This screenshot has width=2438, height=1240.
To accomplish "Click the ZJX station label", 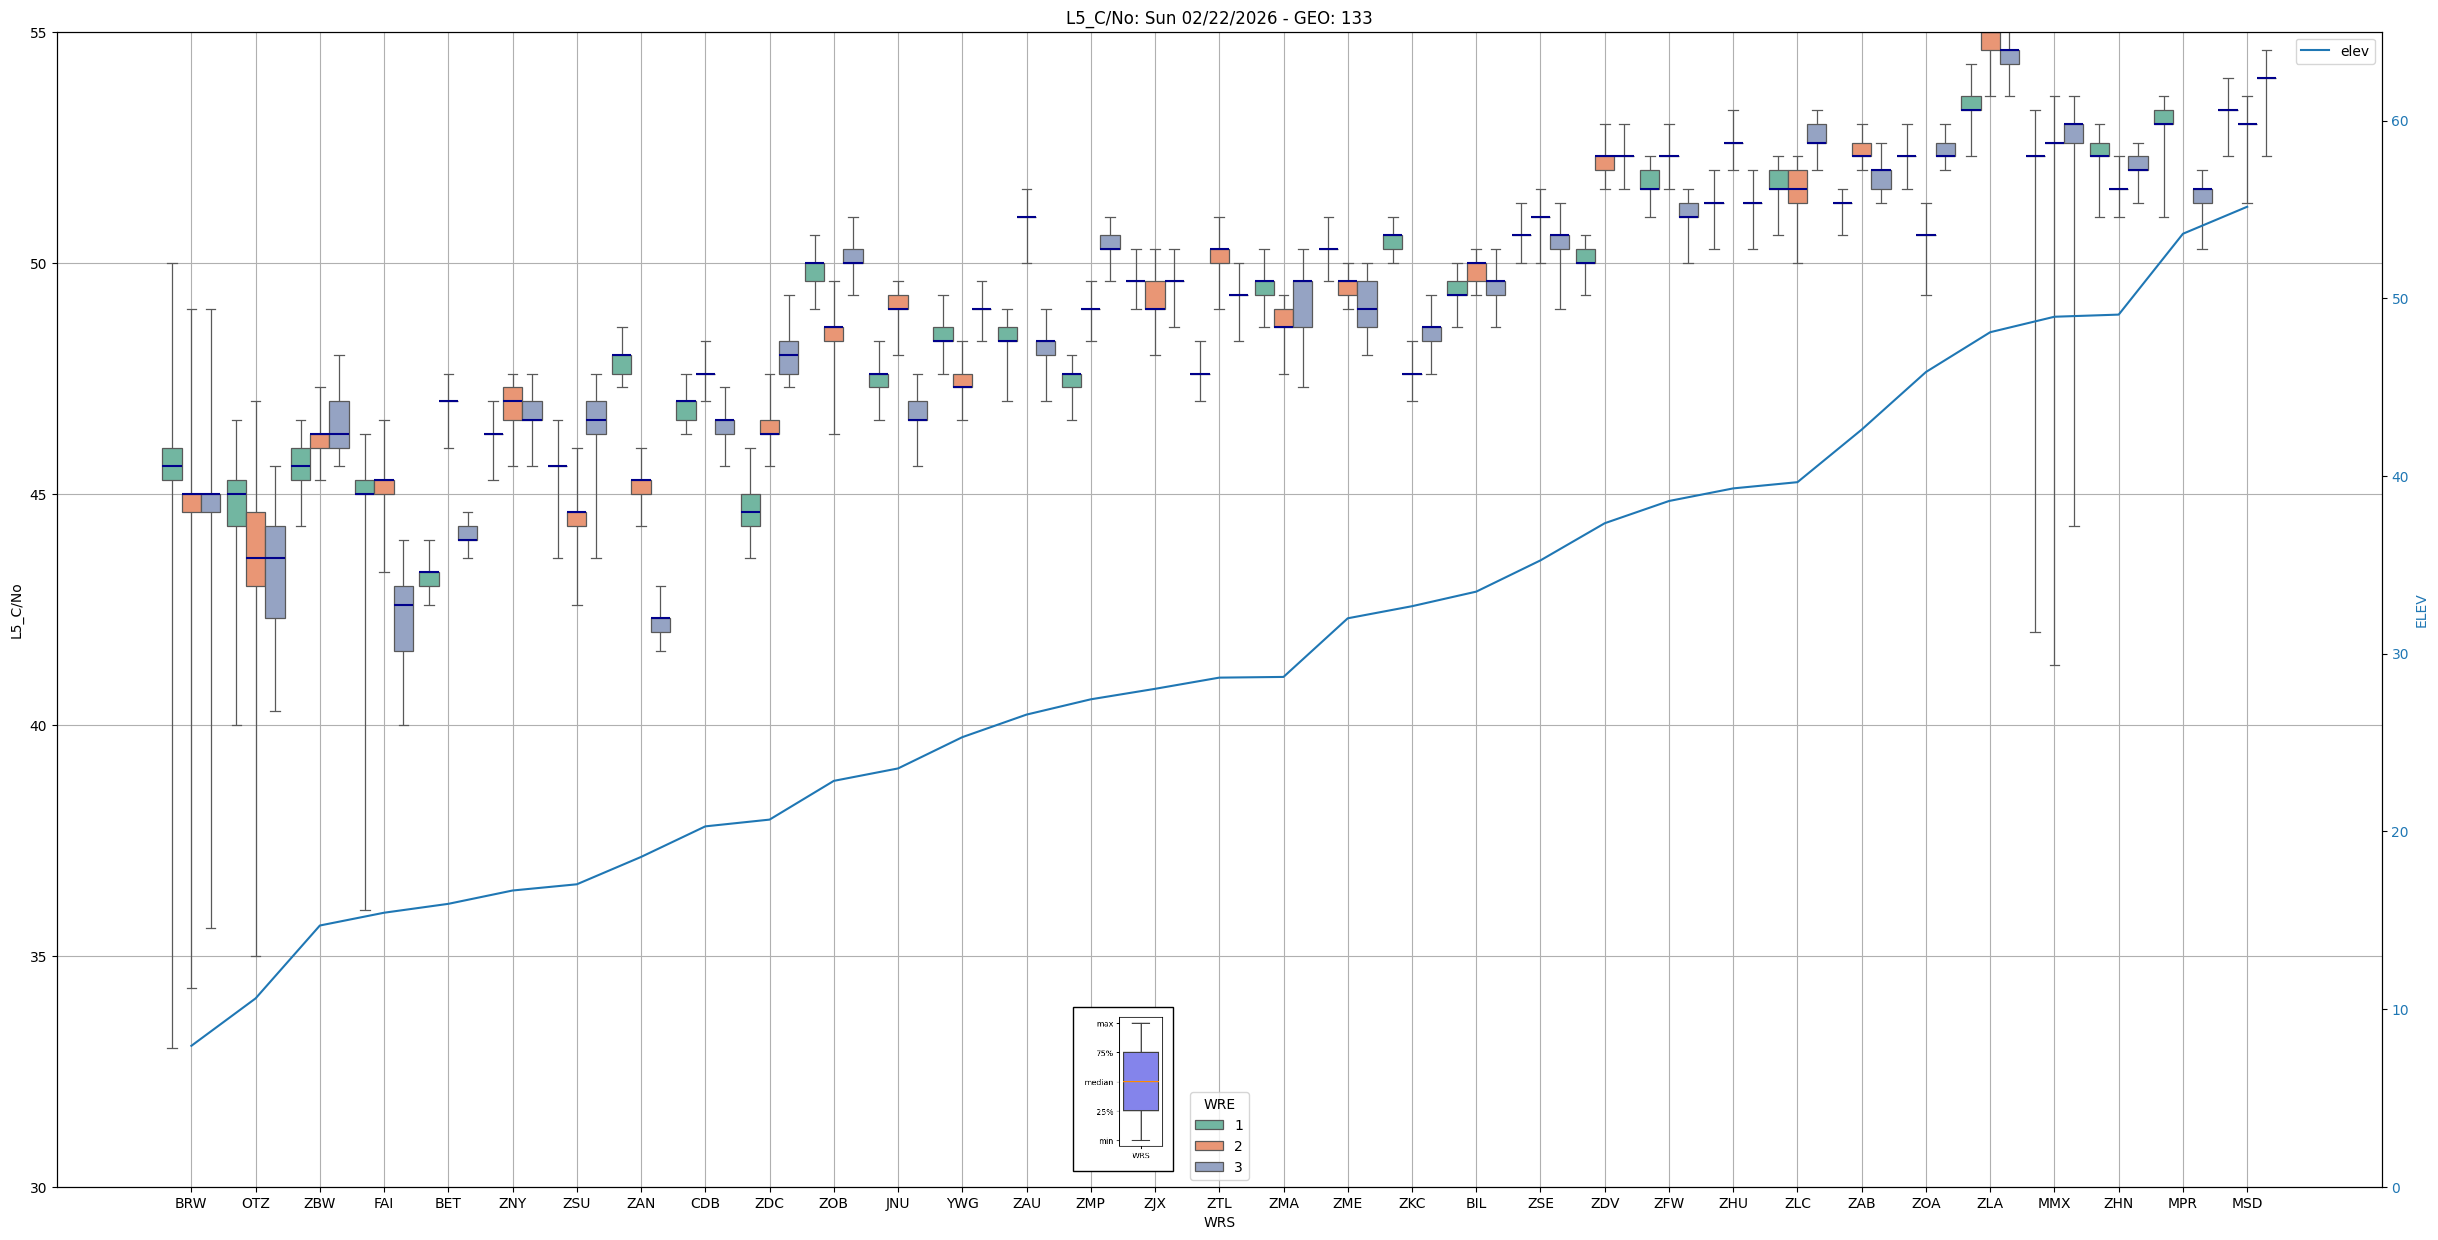I will [1154, 1203].
